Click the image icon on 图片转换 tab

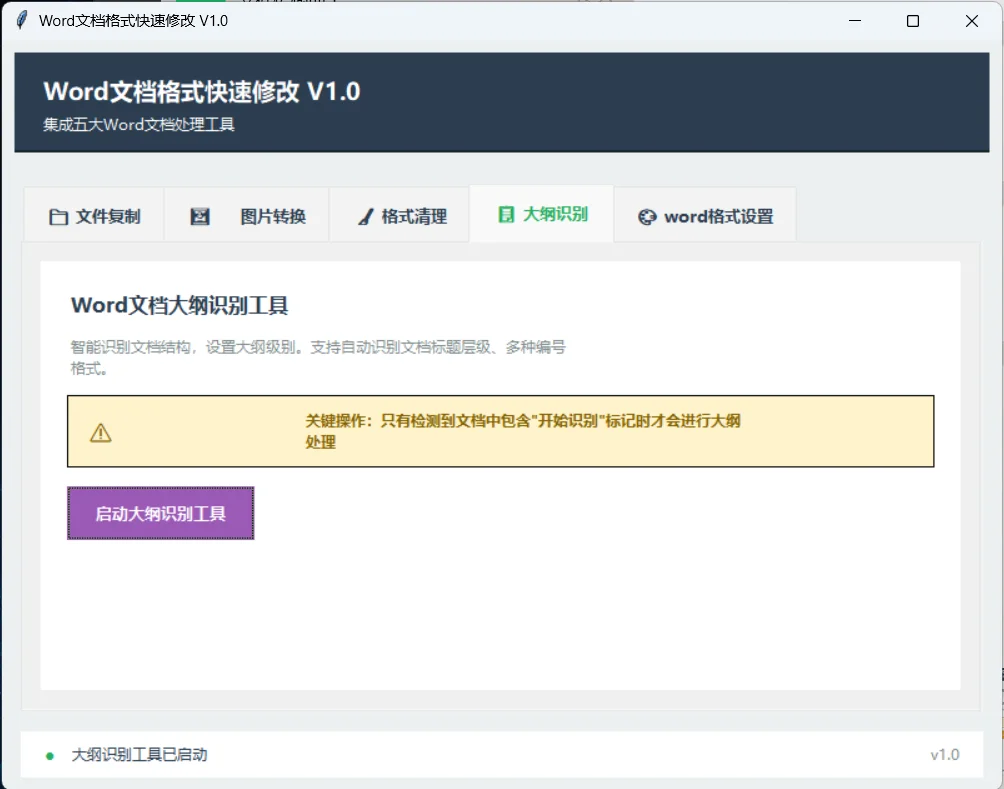tap(199, 214)
